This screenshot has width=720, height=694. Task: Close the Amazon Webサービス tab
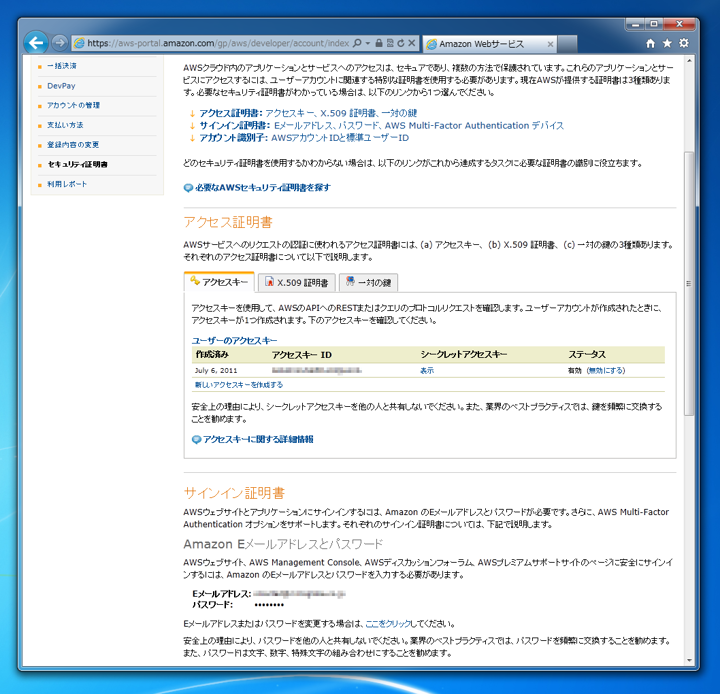click(550, 44)
